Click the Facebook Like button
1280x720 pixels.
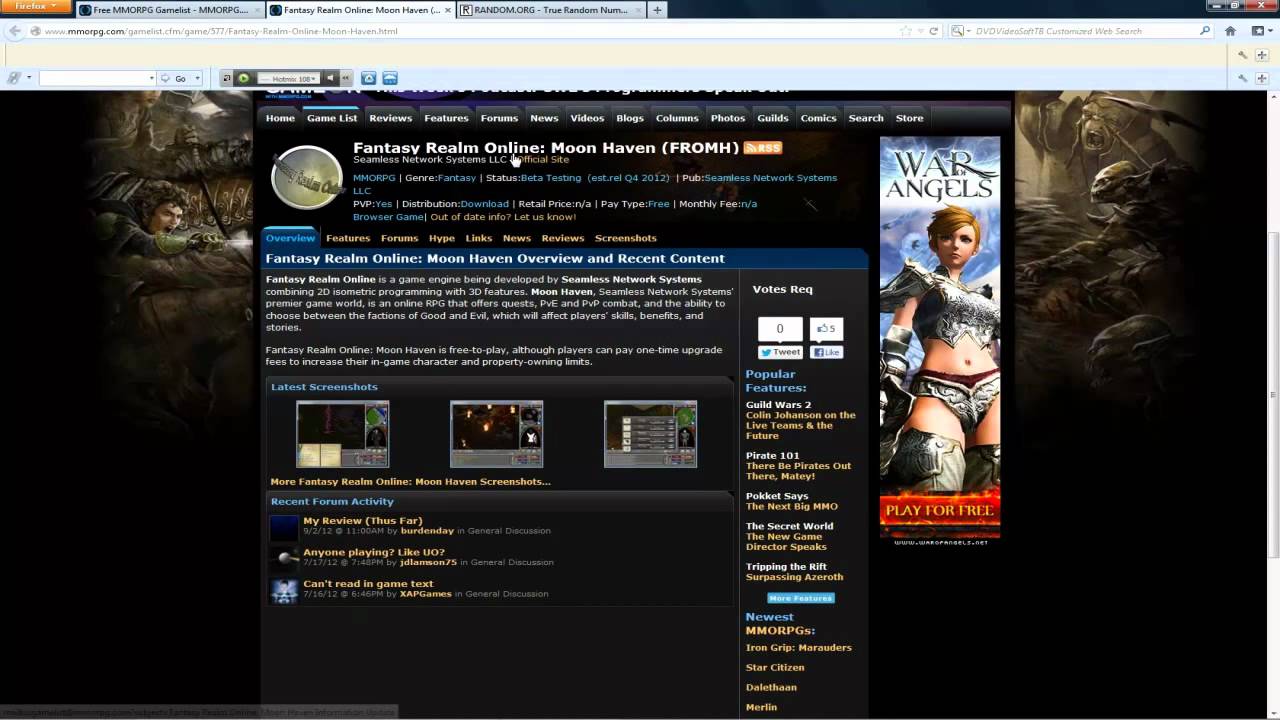click(826, 352)
